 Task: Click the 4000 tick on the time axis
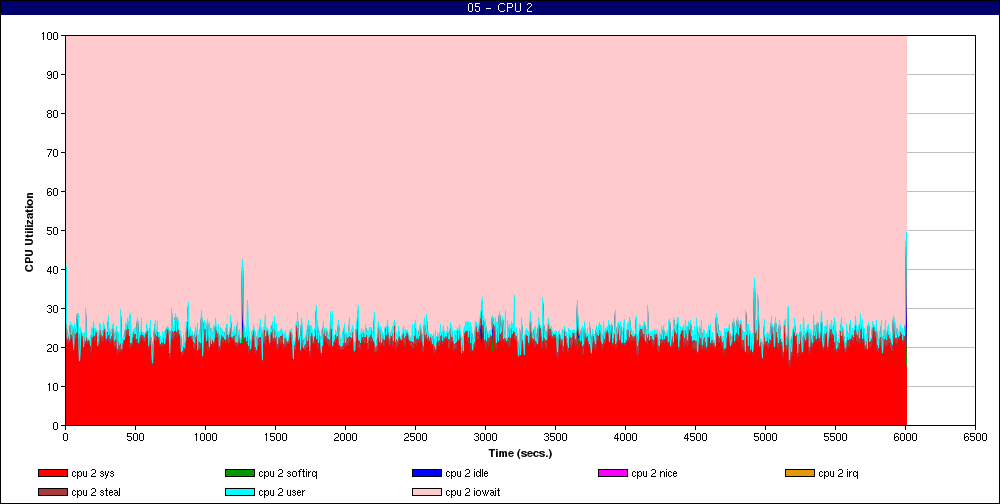[x=625, y=438]
